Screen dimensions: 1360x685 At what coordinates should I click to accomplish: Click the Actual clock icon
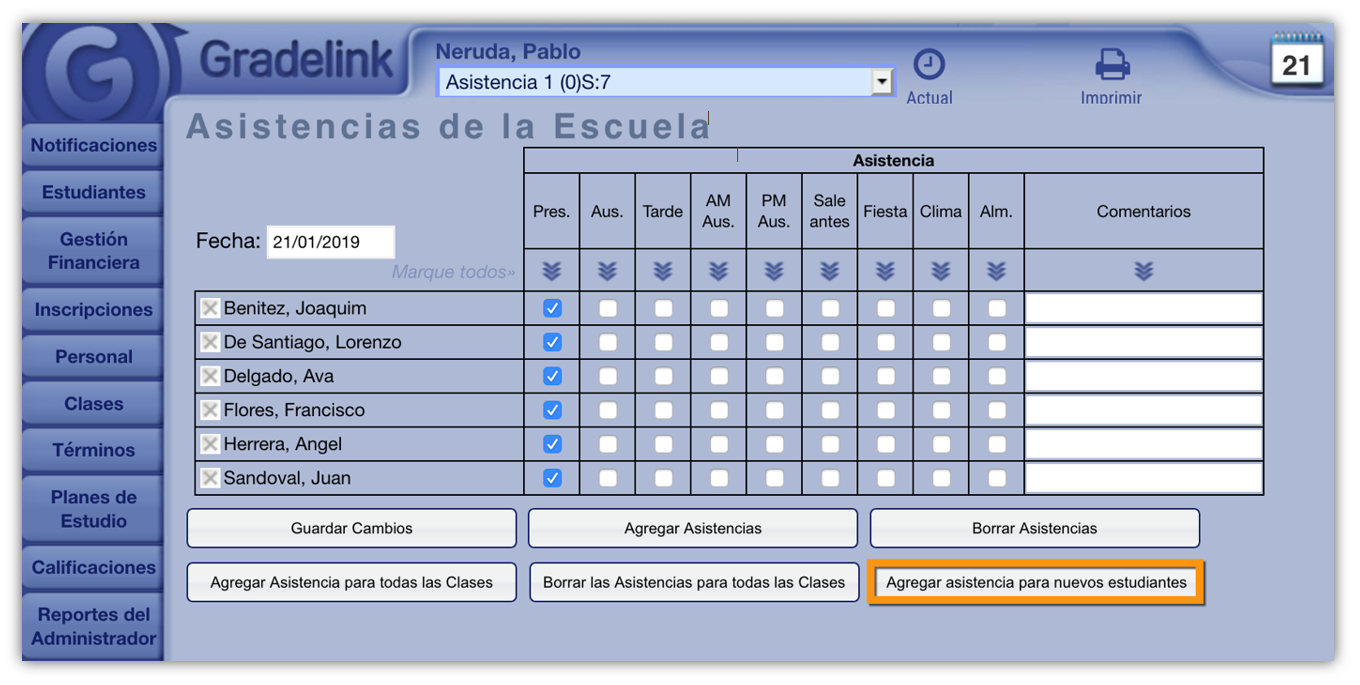(929, 65)
